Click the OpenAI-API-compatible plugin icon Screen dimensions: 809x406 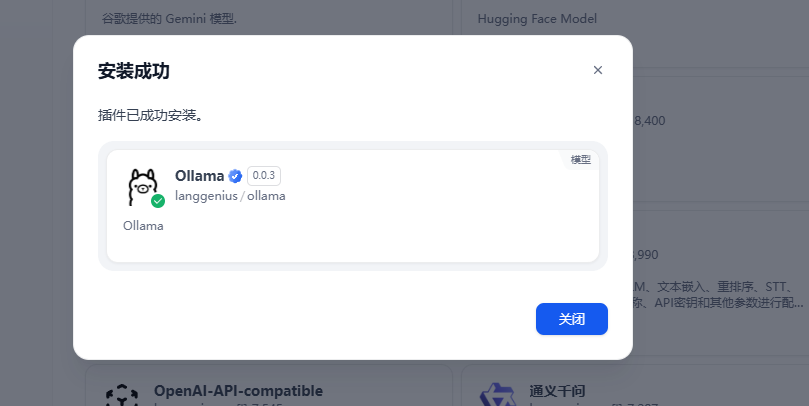[122, 395]
